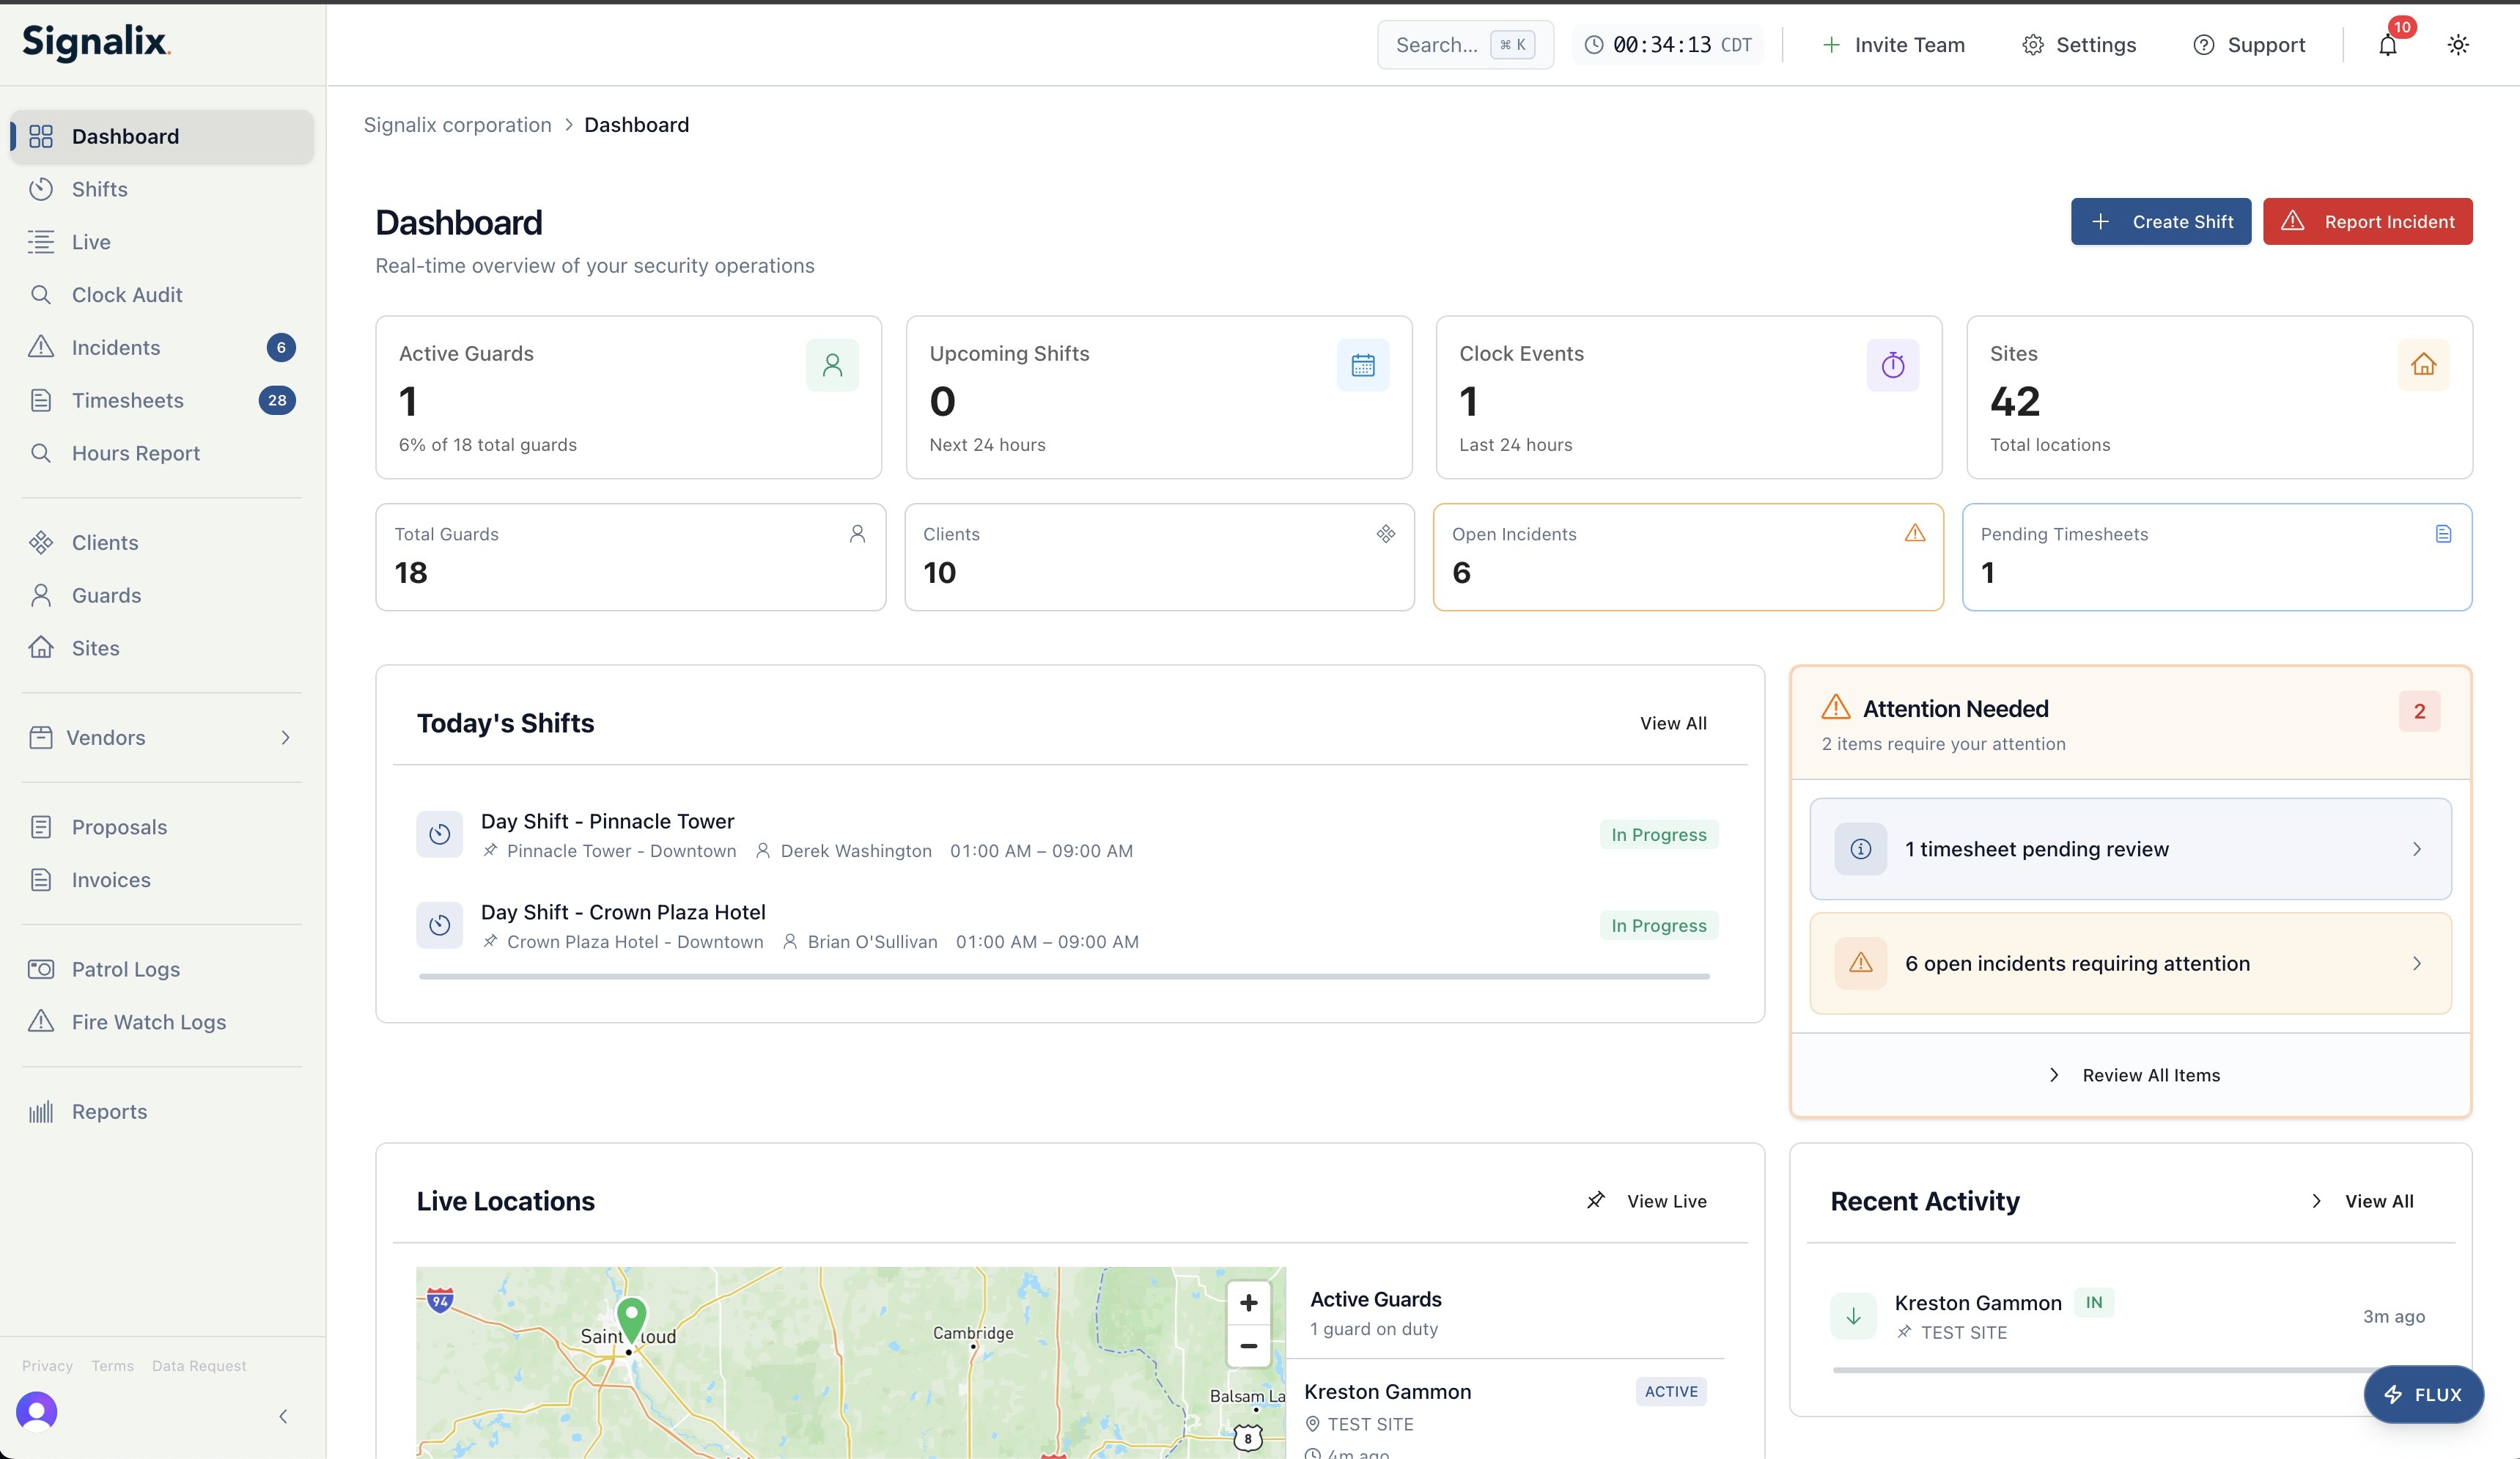This screenshot has width=2520, height=1459.
Task: Toggle light/dark theme sun icon
Action: pos(2457,45)
